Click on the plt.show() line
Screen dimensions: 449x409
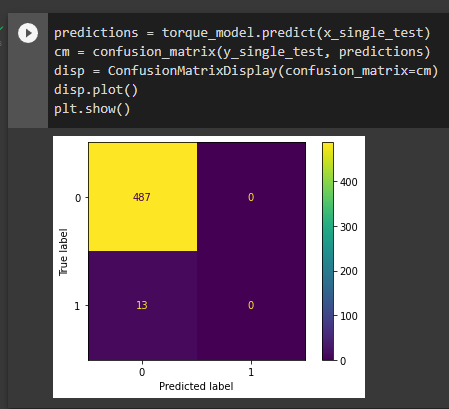click(x=92, y=109)
